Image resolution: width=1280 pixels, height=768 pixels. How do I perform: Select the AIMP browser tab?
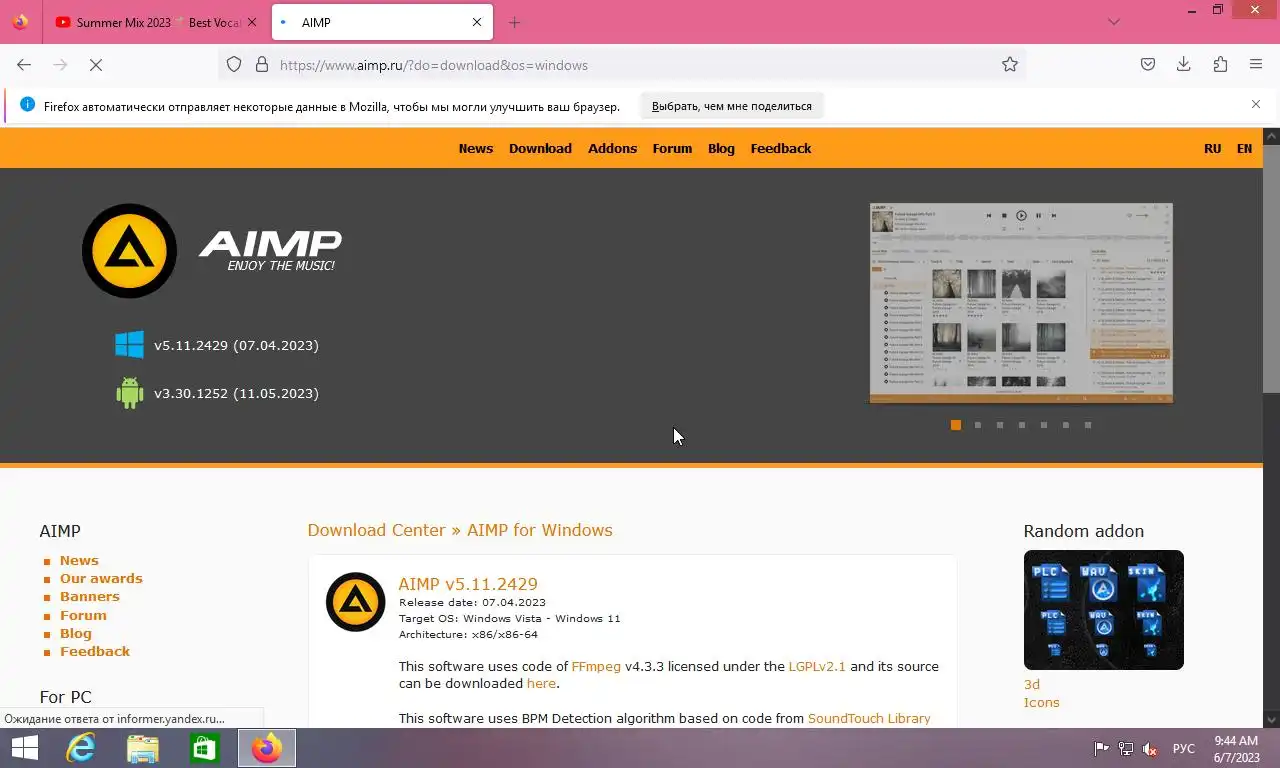[382, 22]
